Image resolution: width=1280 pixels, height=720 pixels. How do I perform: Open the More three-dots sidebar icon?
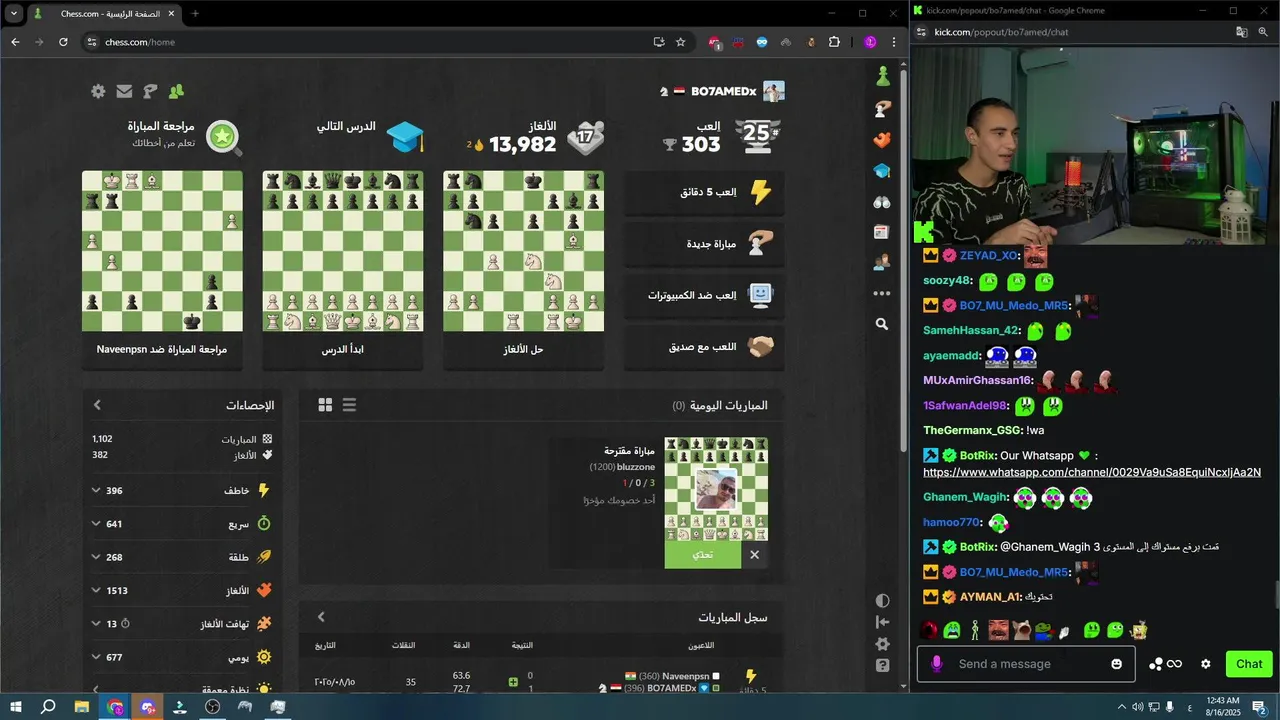[x=882, y=293]
